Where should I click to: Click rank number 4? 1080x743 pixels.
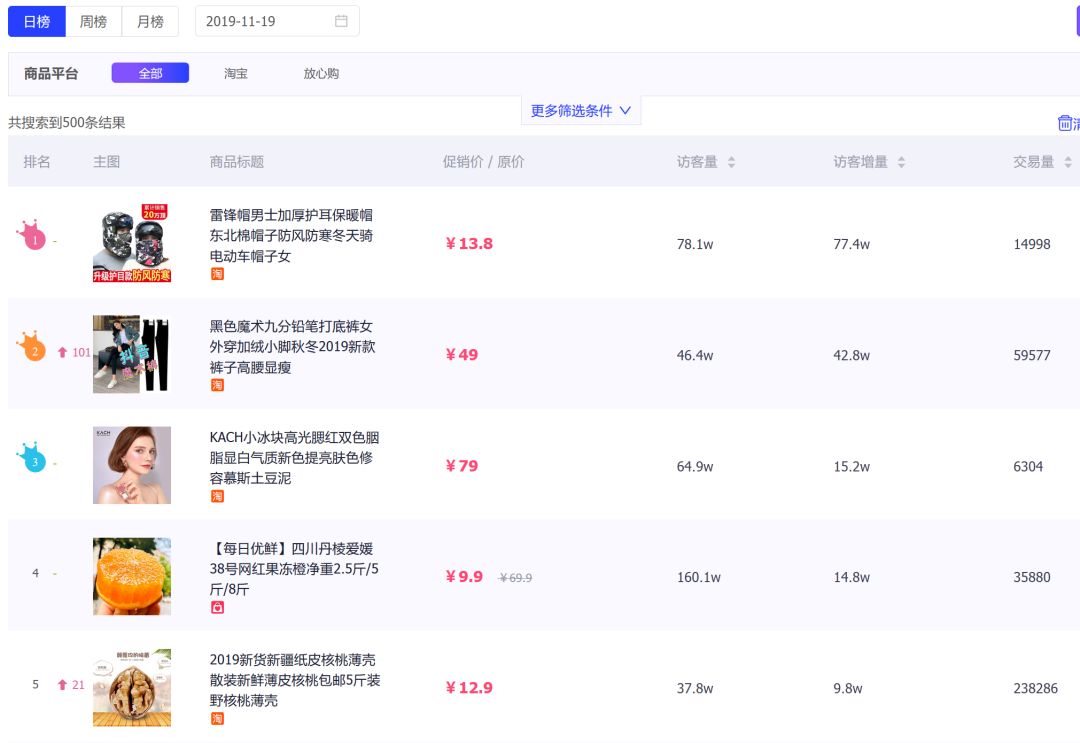[36, 573]
